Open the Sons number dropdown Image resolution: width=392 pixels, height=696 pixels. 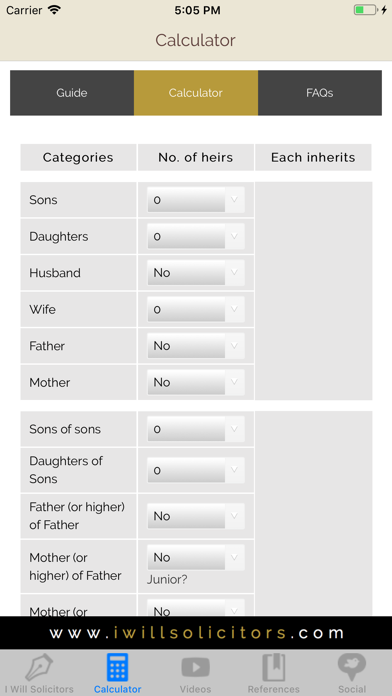(x=196, y=200)
